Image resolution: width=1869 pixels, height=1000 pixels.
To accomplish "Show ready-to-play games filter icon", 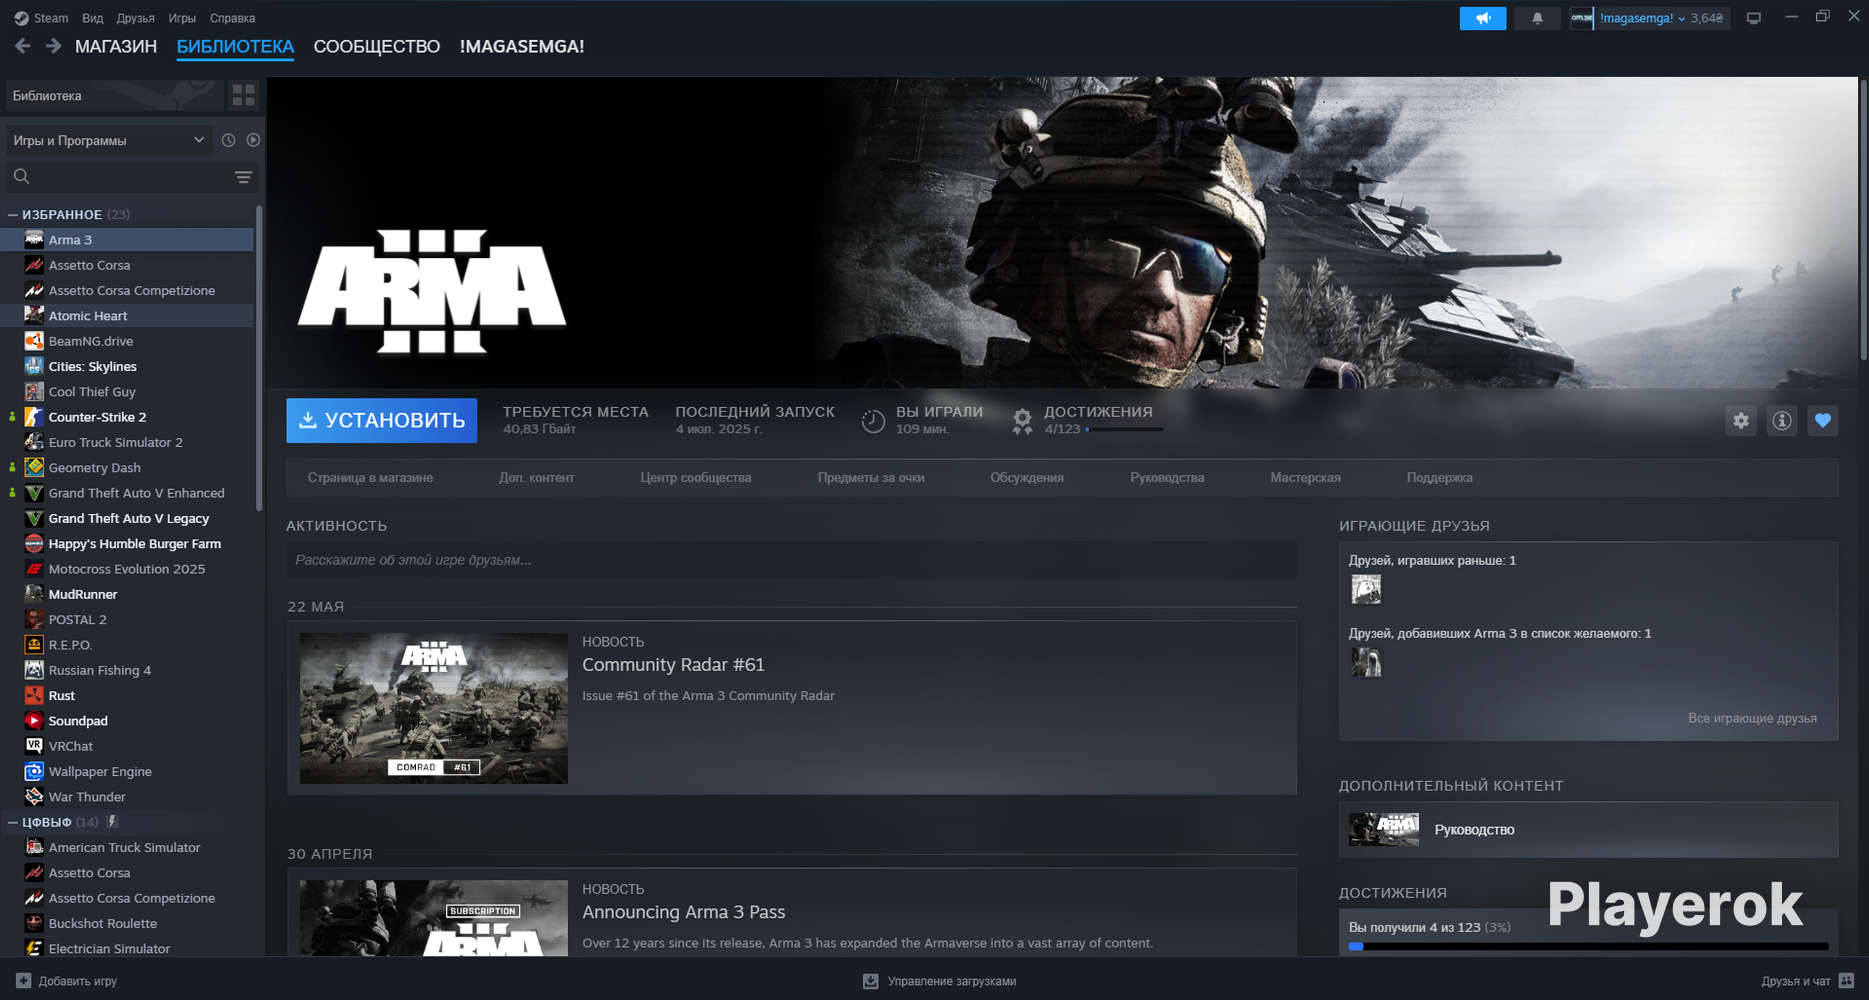I will click(x=253, y=140).
